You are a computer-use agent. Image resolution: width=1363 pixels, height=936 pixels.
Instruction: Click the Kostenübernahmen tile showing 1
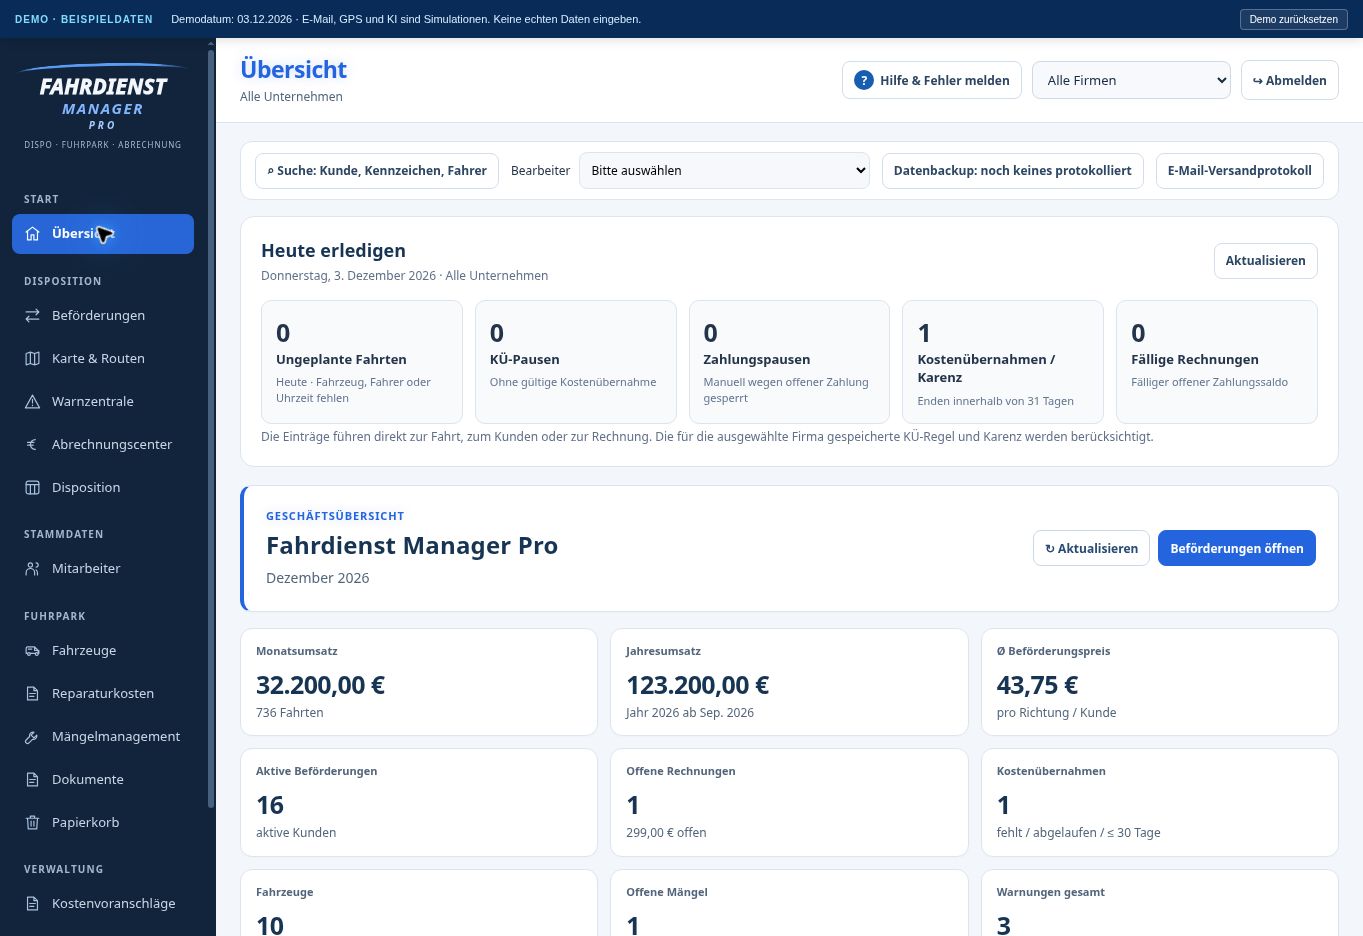pos(1160,803)
